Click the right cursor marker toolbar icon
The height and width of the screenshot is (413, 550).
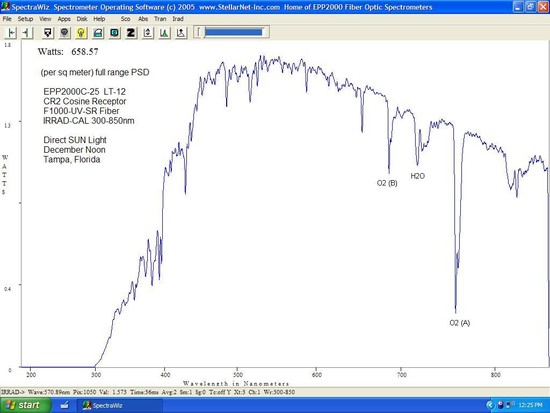pyautogui.click(x=27, y=33)
